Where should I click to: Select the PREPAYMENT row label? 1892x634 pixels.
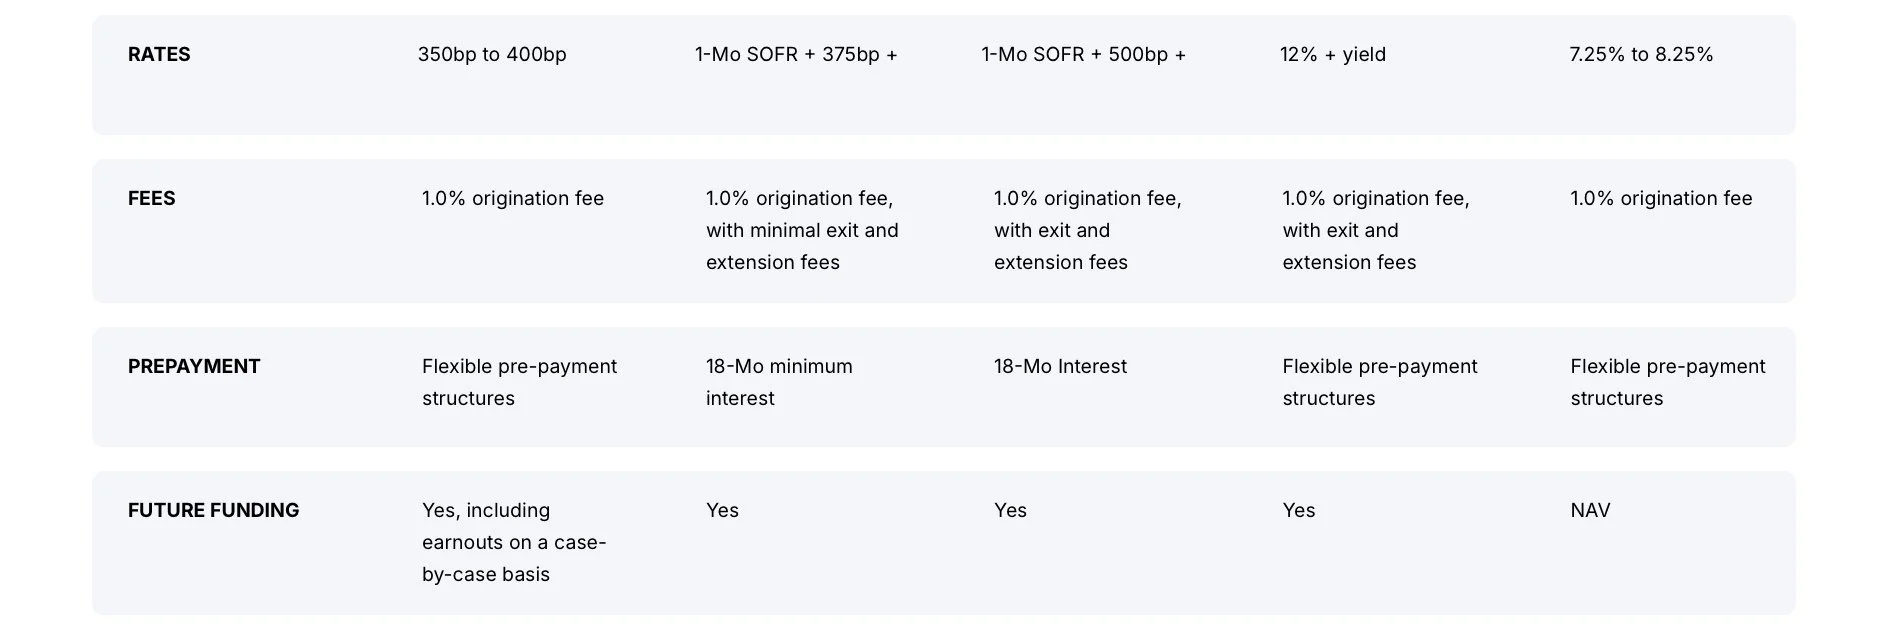(x=194, y=366)
